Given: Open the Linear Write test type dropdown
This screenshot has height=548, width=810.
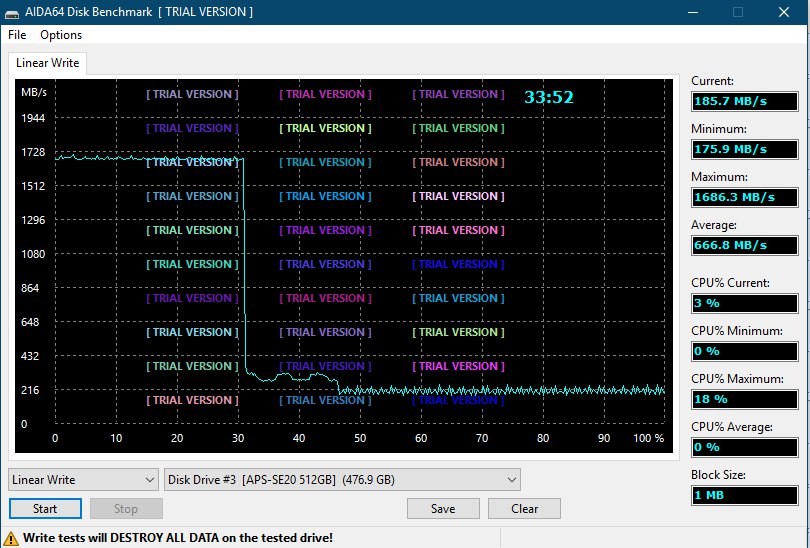Looking at the screenshot, I should point(83,480).
